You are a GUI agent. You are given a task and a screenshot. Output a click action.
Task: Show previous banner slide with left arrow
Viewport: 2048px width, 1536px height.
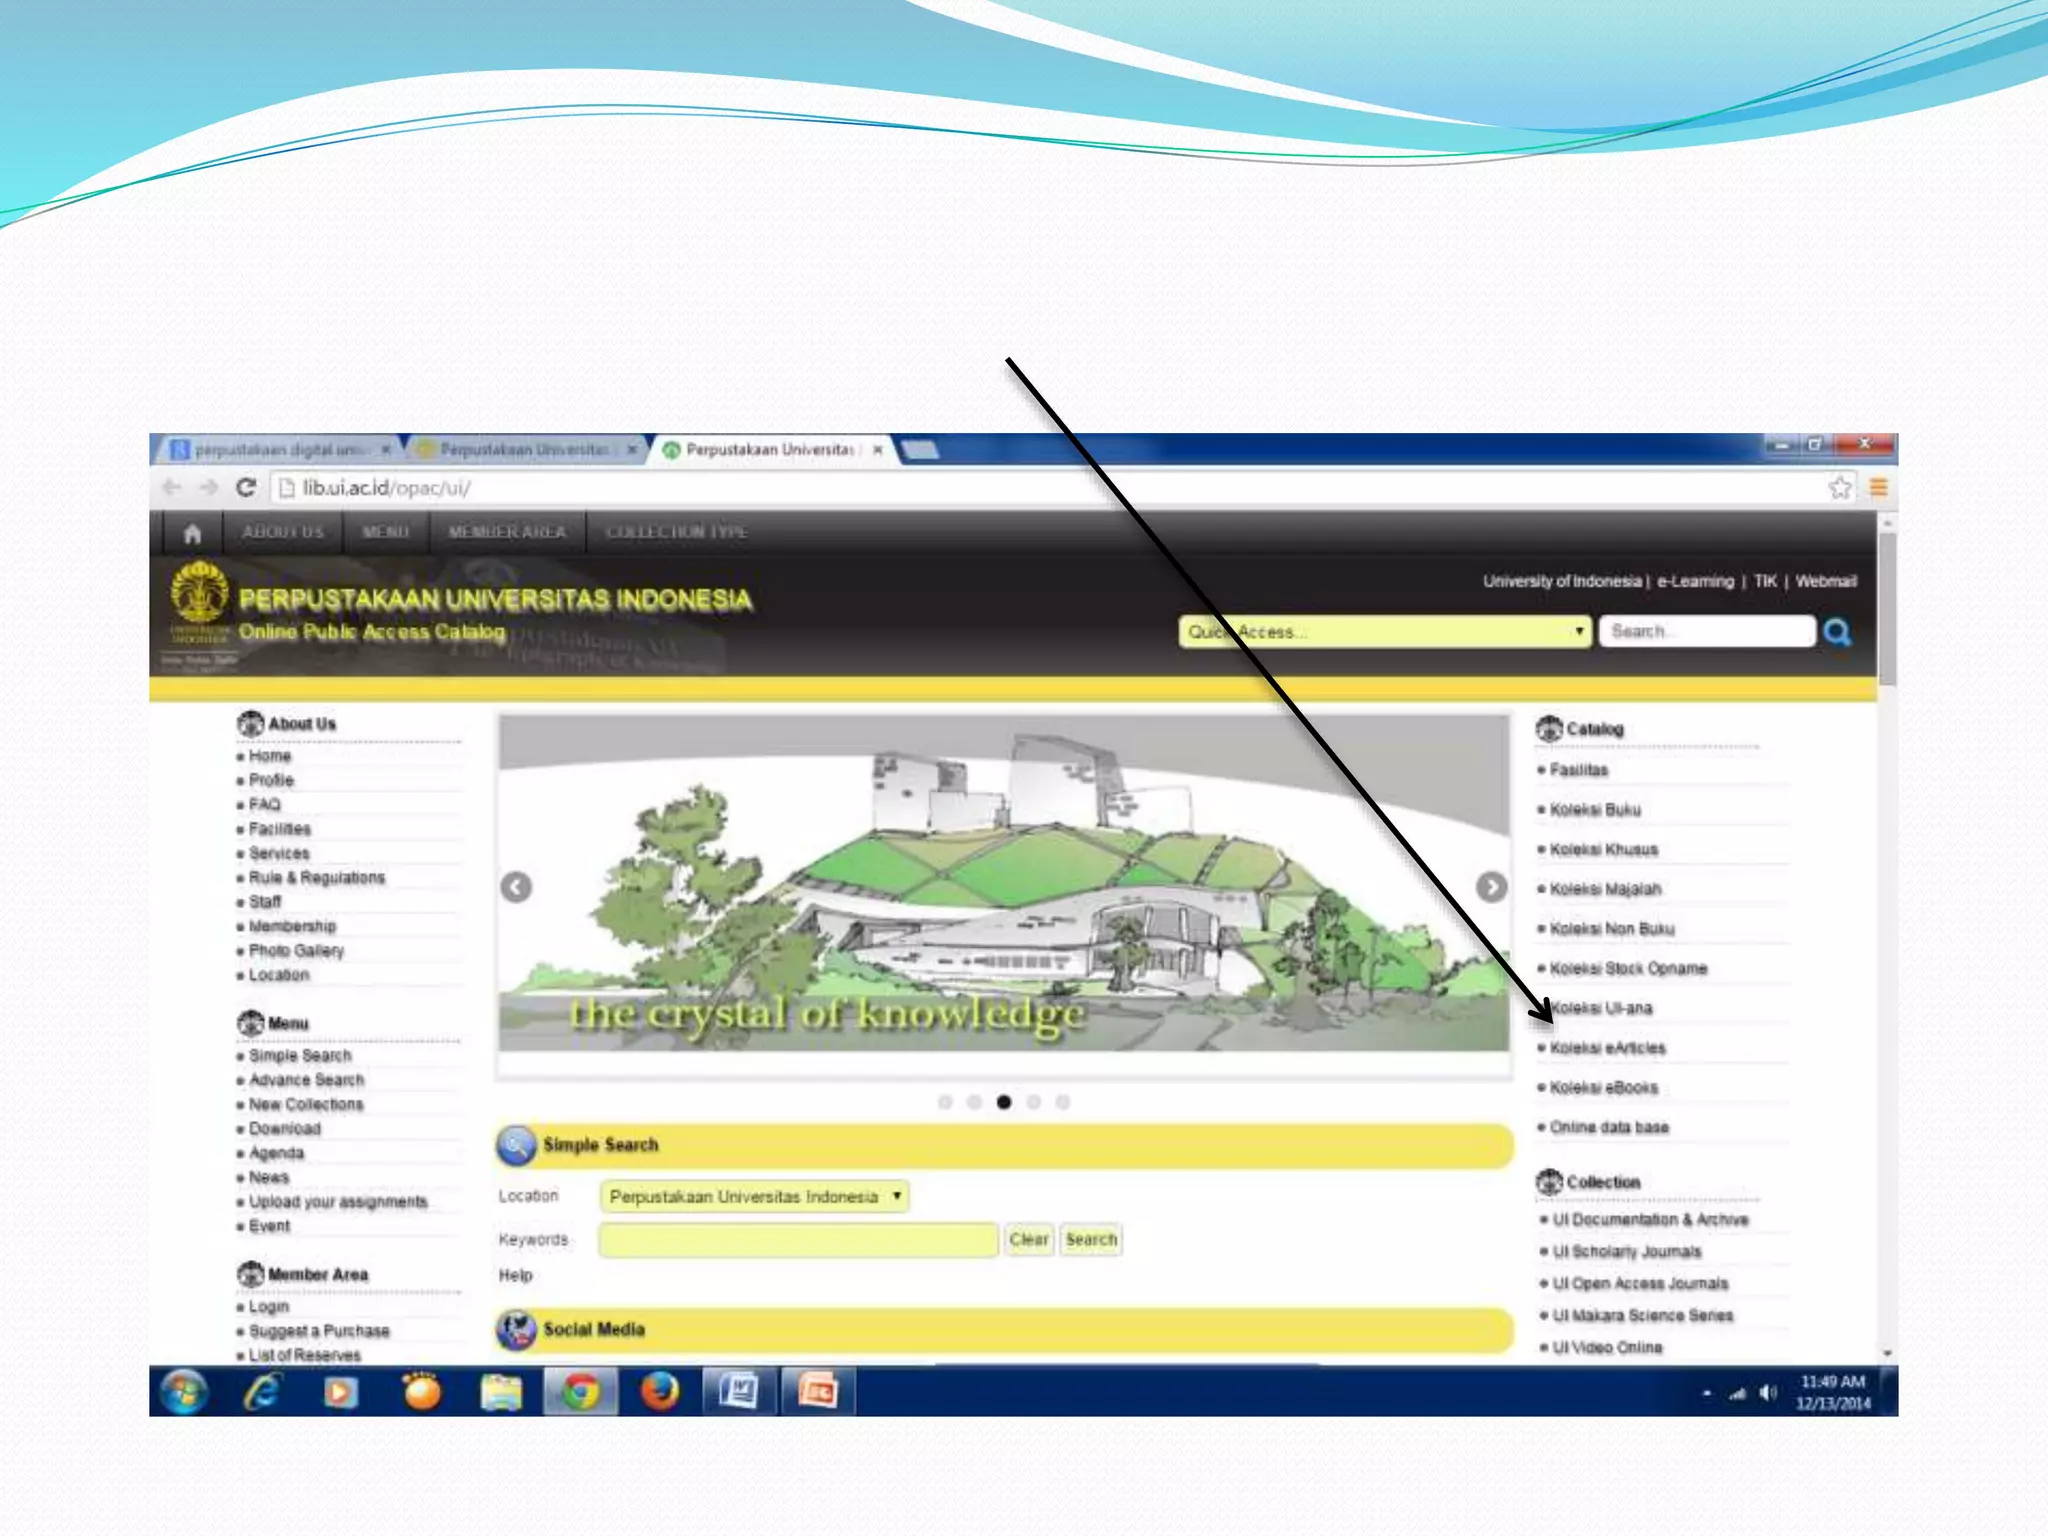pos(516,887)
